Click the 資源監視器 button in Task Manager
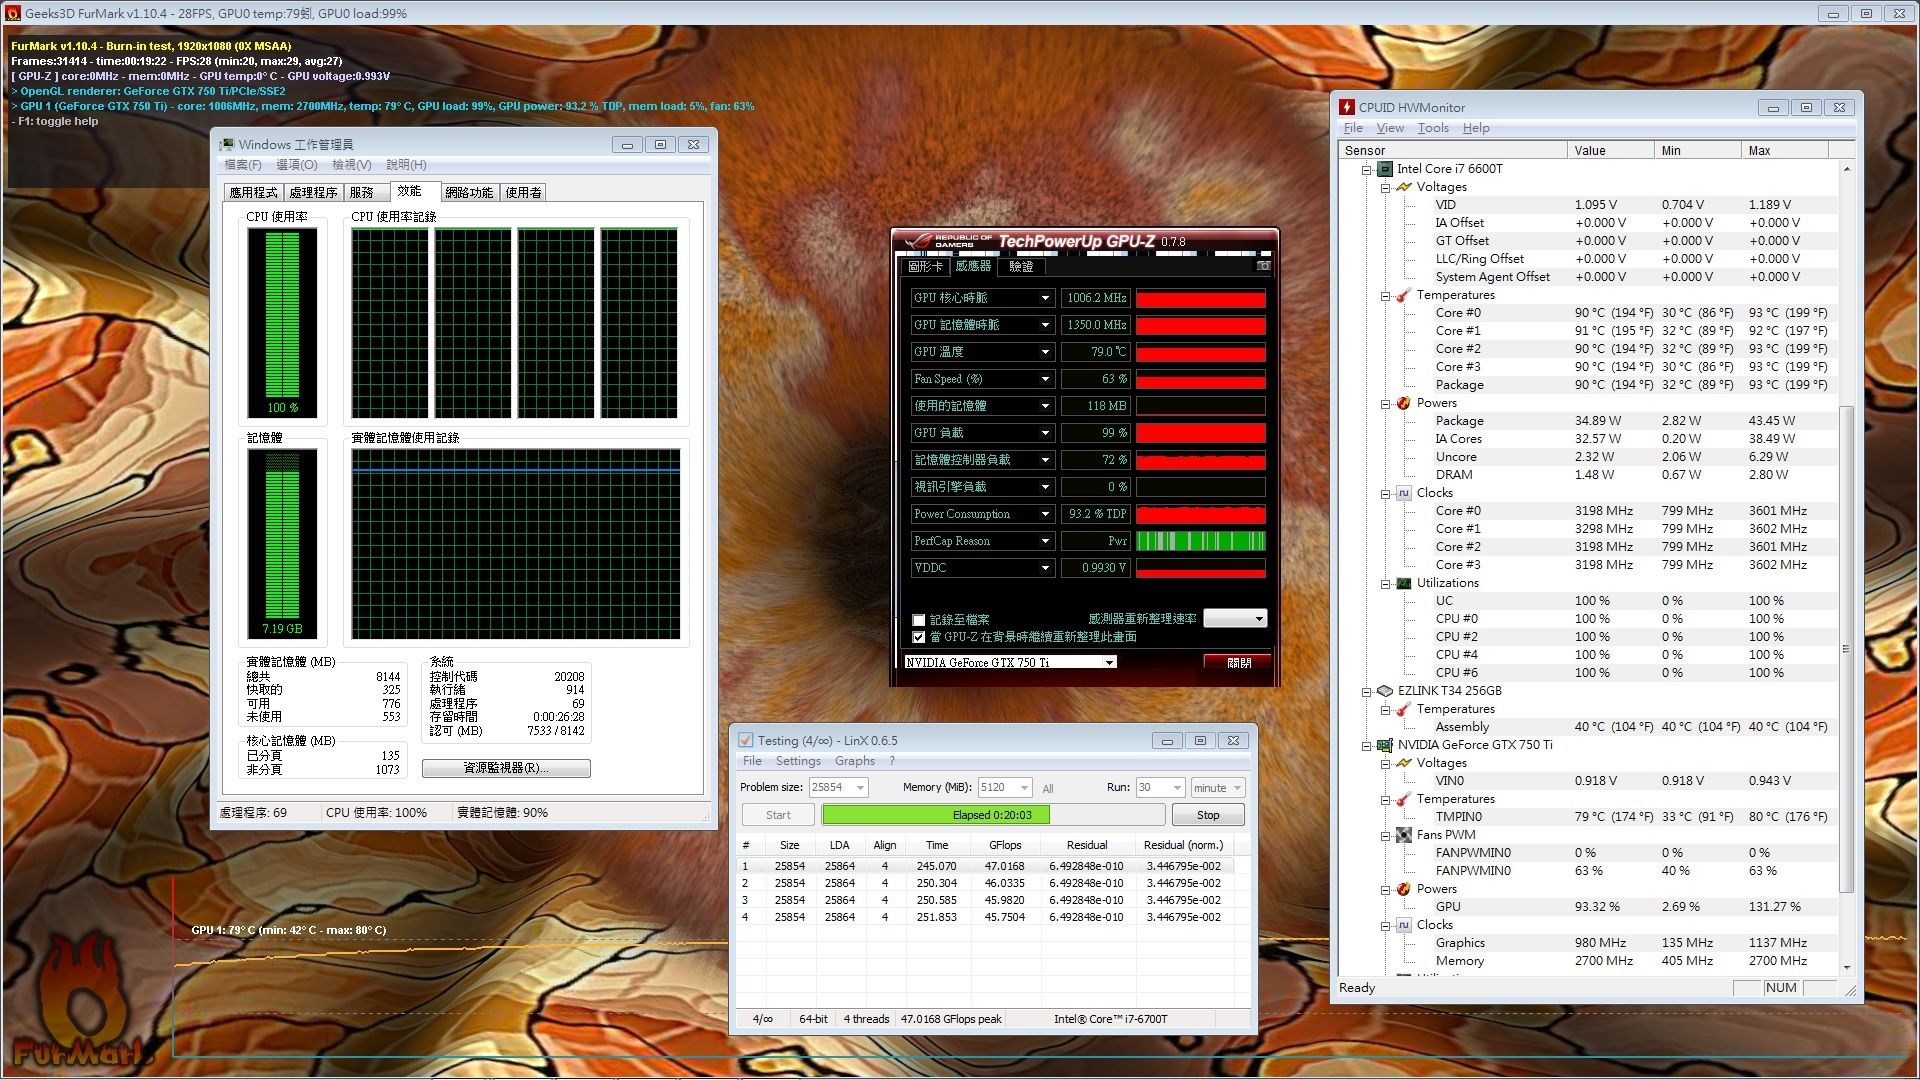Viewport: 1920px width, 1080px height. (x=506, y=768)
